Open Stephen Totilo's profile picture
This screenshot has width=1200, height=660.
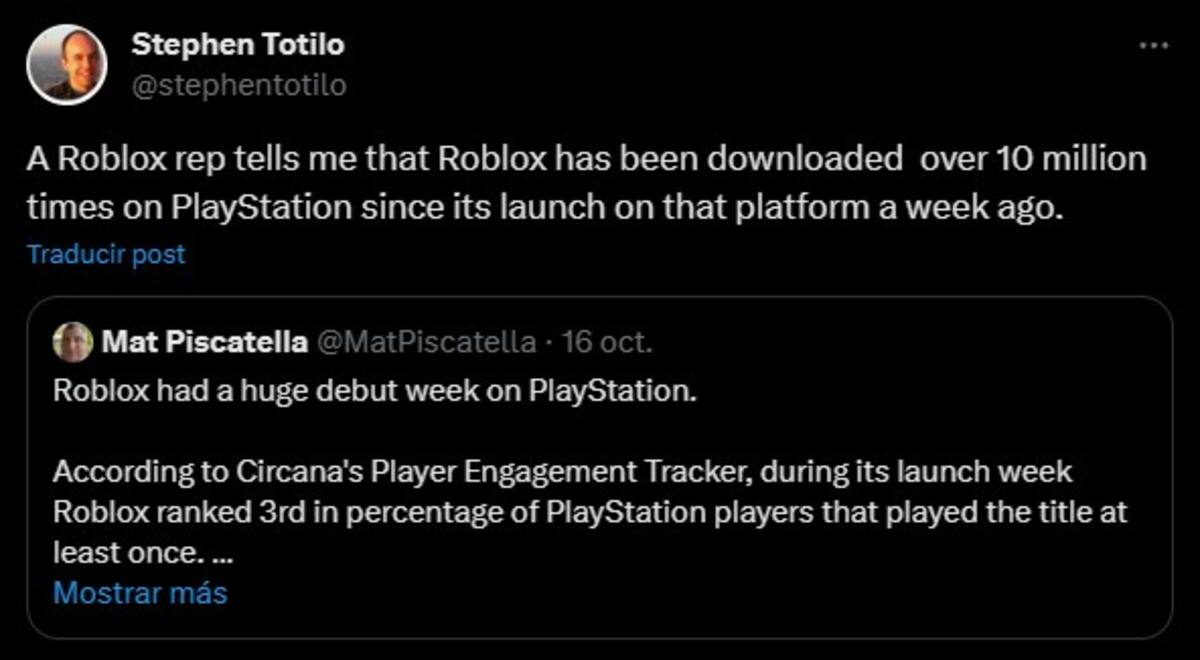coord(65,63)
